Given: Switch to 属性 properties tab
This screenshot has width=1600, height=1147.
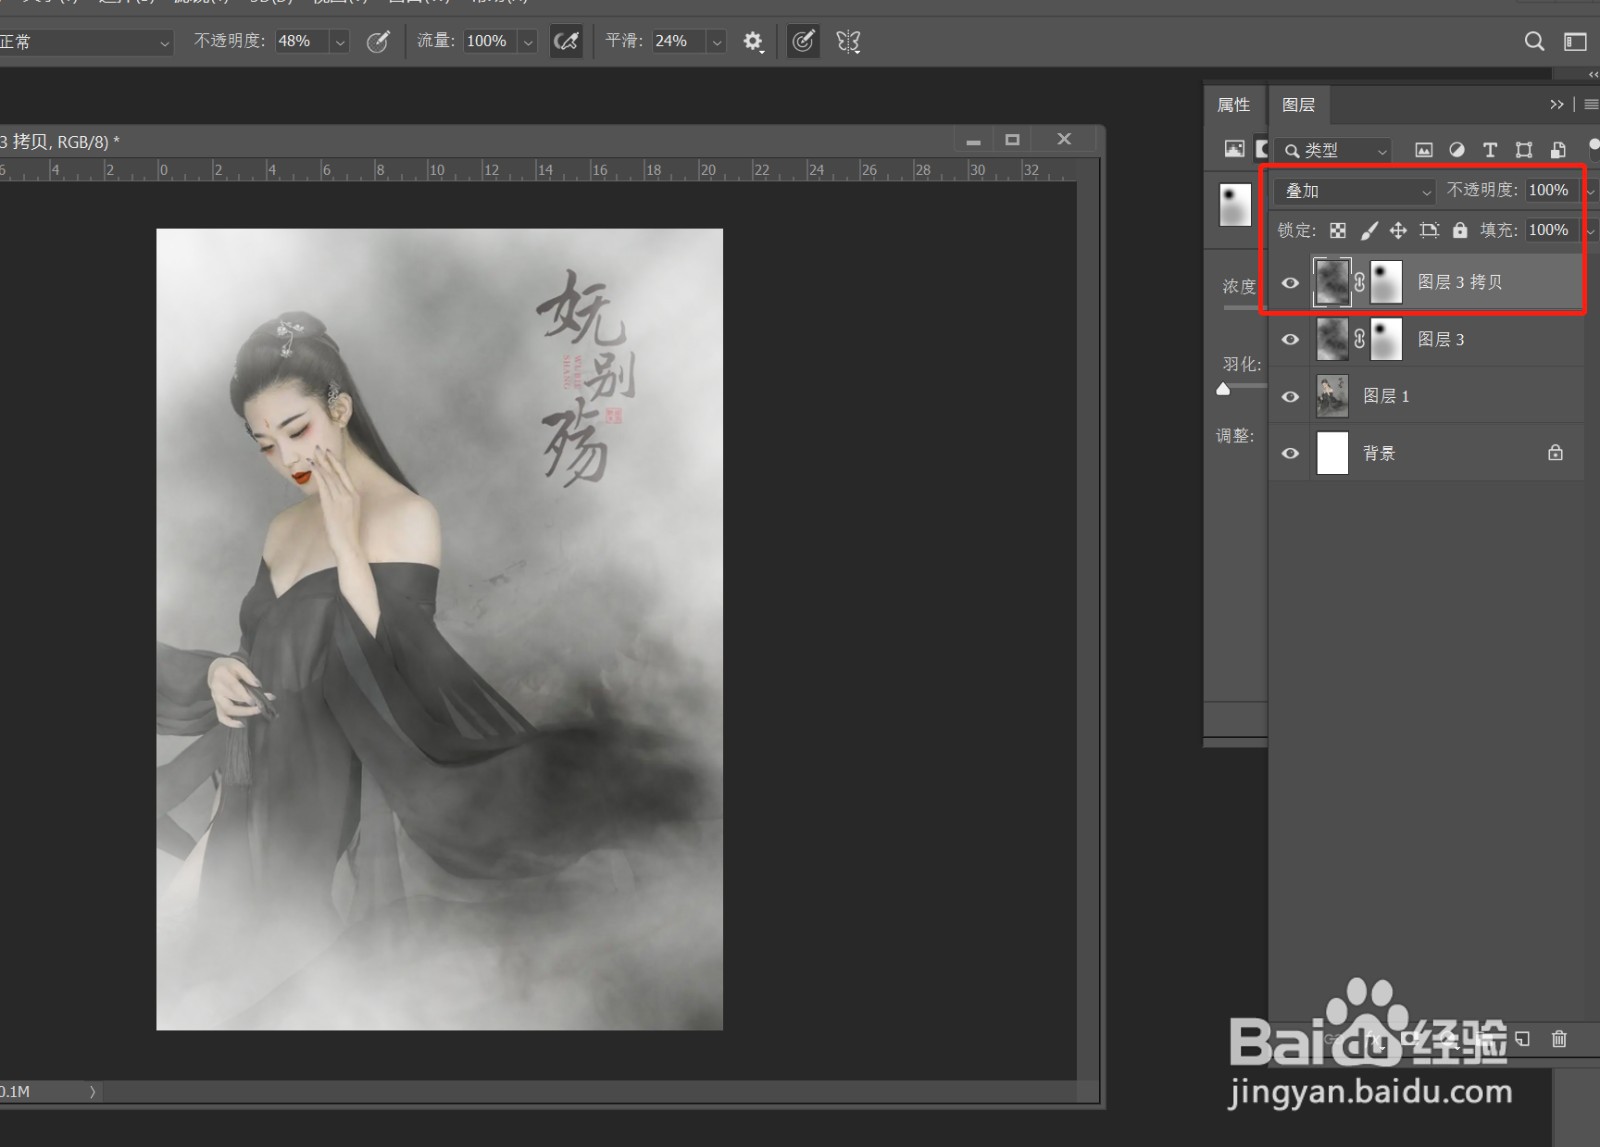Looking at the screenshot, I should pos(1234,104).
